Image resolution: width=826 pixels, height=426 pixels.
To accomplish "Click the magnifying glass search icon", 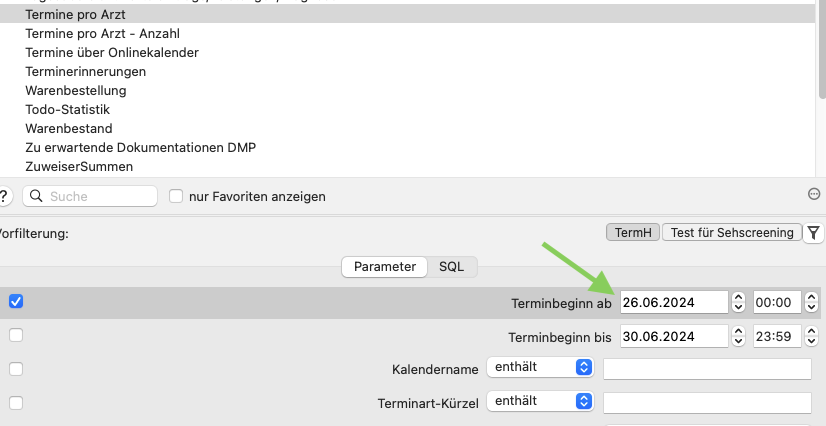I will (36, 196).
